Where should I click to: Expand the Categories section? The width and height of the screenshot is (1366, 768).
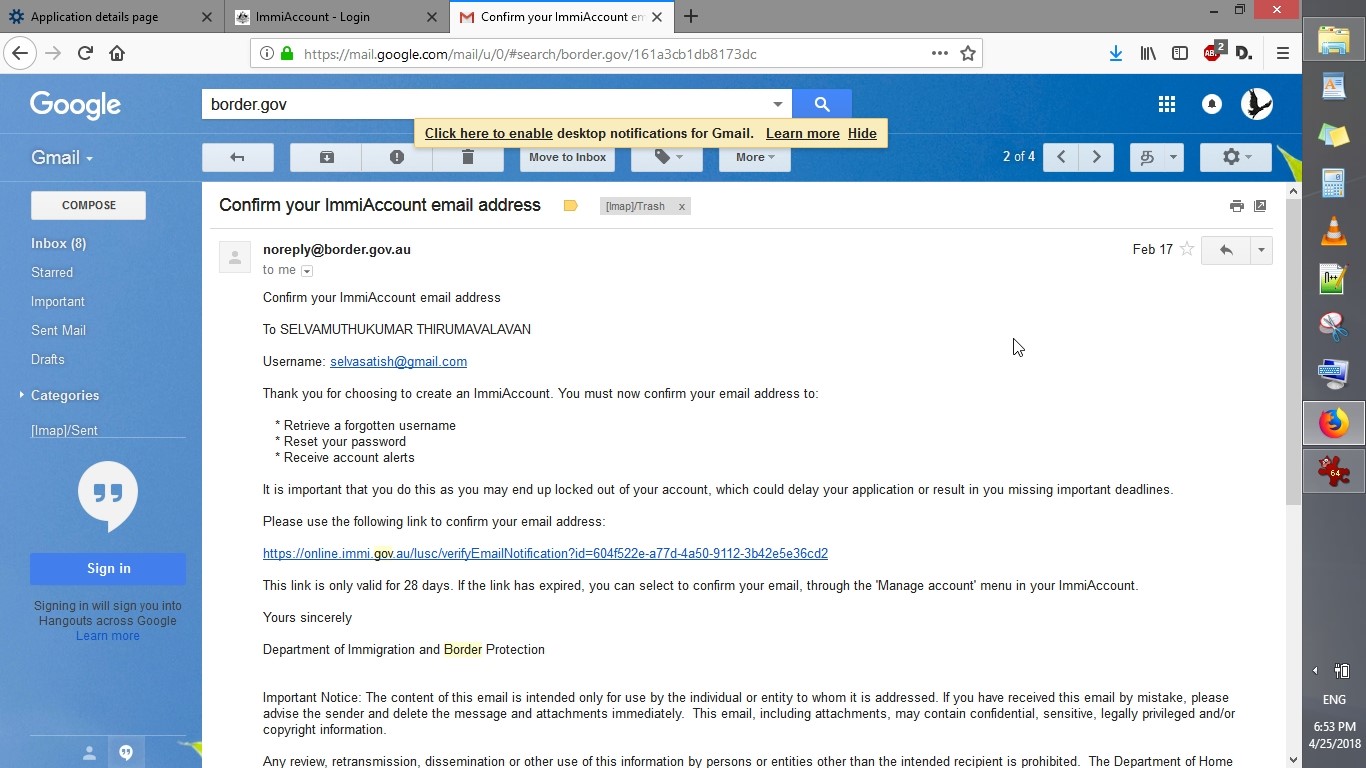[x=22, y=395]
